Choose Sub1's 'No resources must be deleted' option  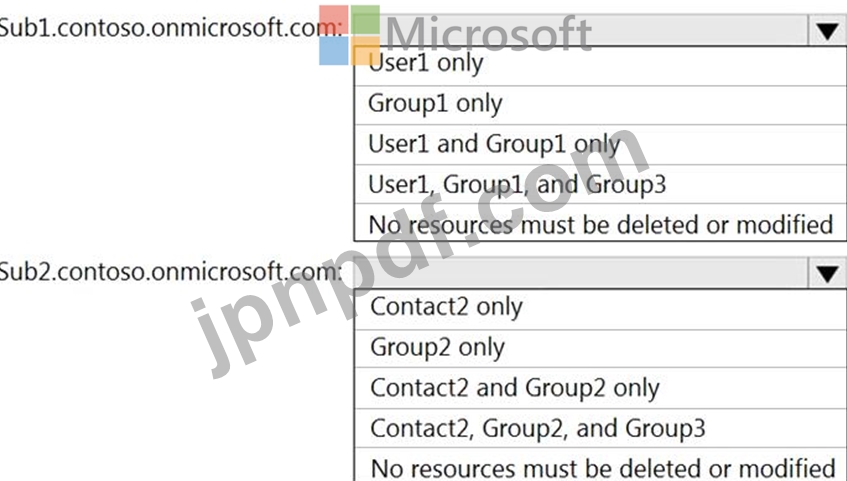[x=600, y=223]
